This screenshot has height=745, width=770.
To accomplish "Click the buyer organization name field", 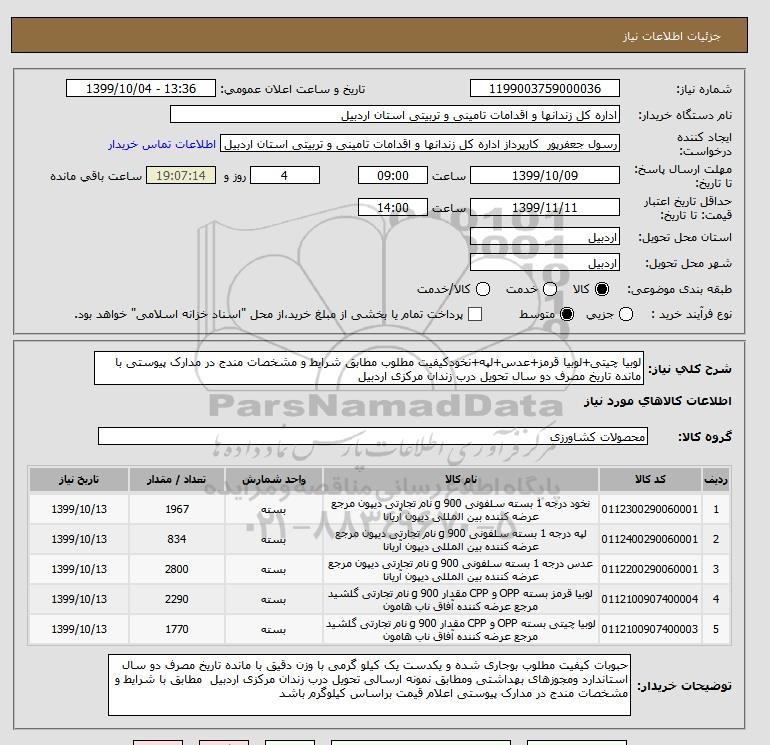I will [x=395, y=114].
